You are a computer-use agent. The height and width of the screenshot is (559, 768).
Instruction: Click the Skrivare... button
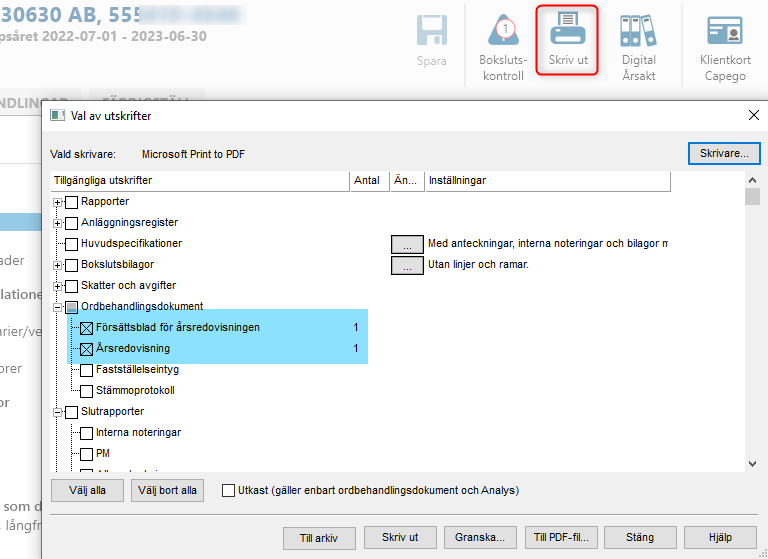(724, 153)
